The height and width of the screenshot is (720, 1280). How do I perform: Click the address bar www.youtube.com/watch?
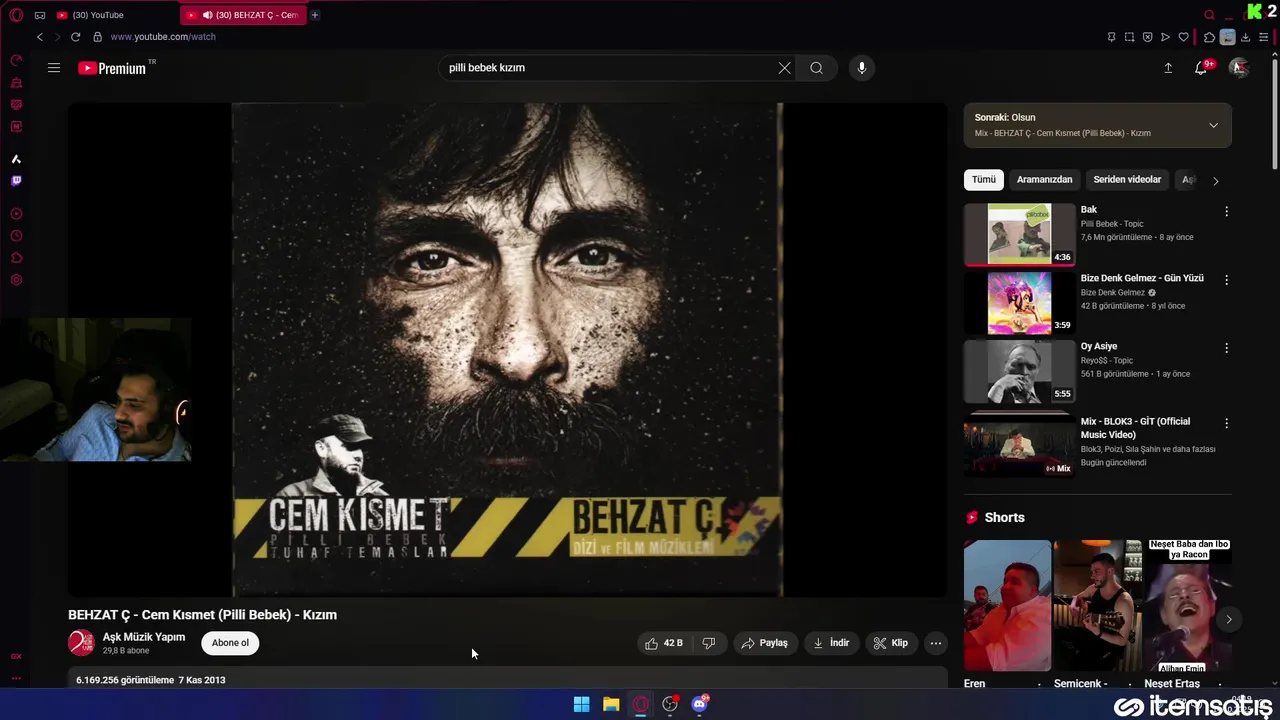pyautogui.click(x=163, y=37)
